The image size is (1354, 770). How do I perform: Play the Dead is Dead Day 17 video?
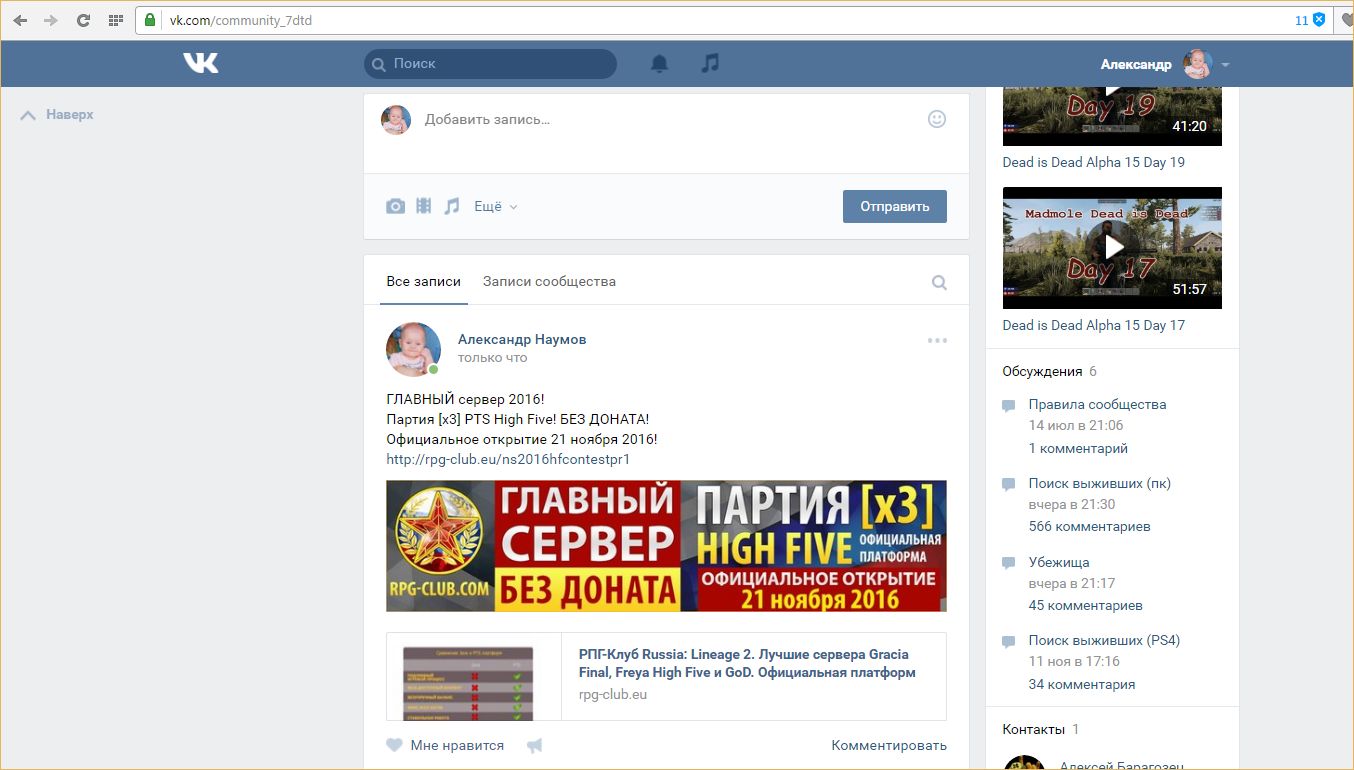[x=1112, y=247]
